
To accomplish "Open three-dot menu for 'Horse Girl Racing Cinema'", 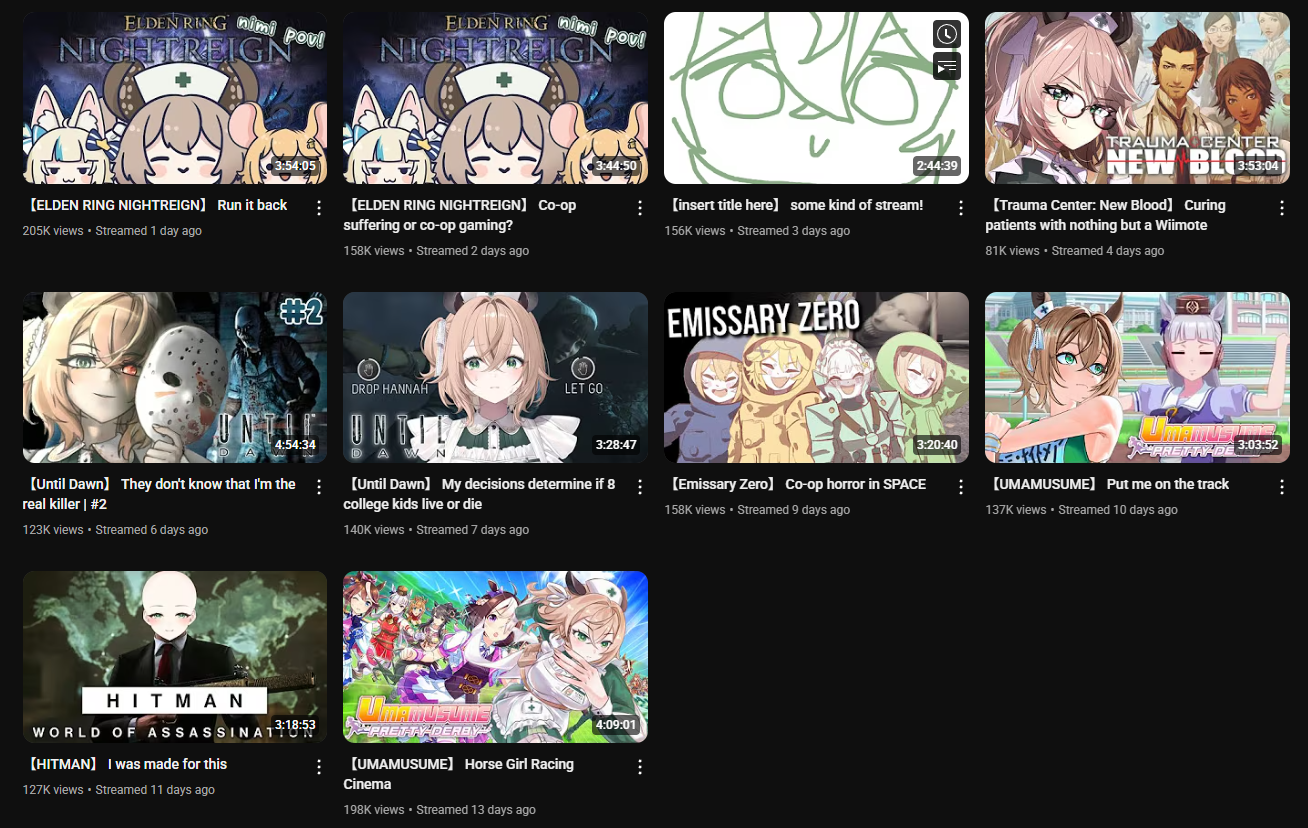I will click(640, 767).
